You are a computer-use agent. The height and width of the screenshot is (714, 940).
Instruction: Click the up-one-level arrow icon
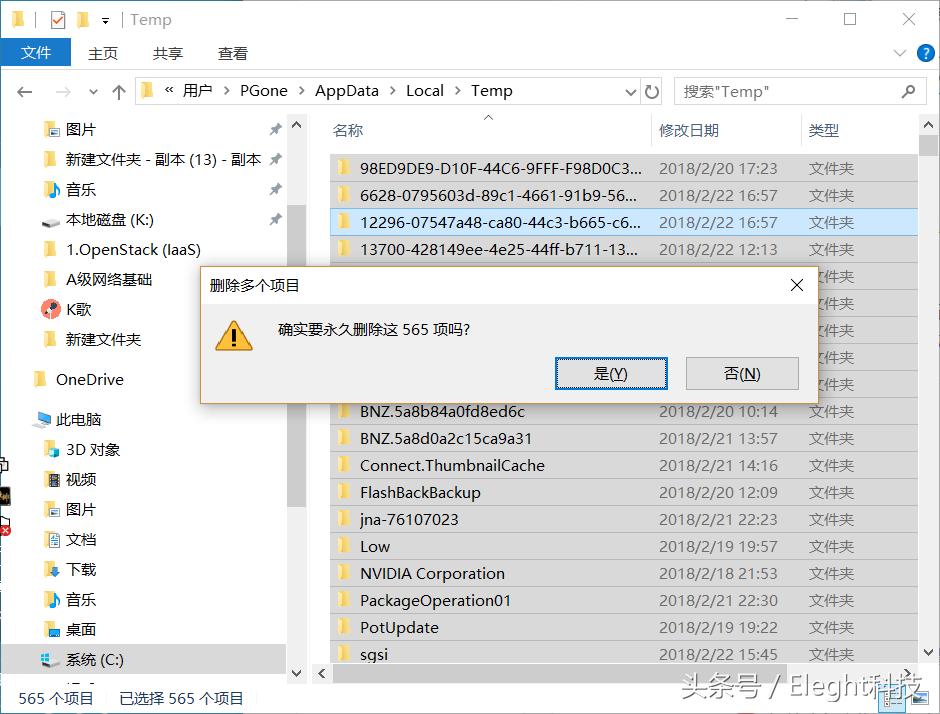coord(120,91)
